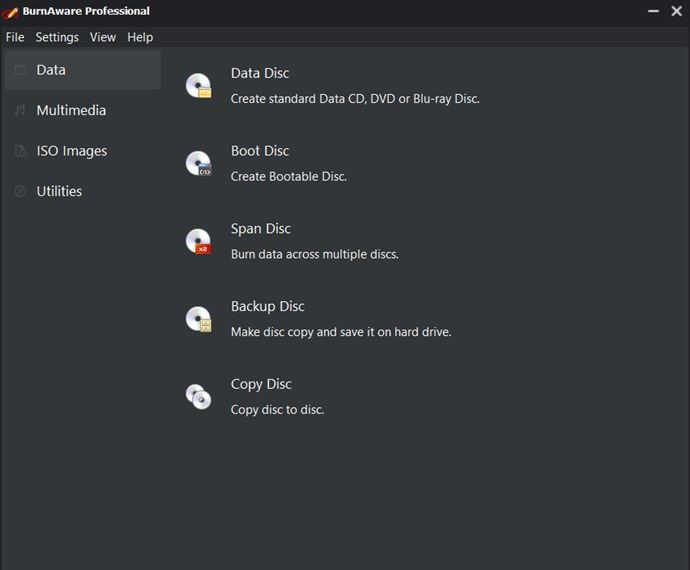This screenshot has width=690, height=570.
Task: Click the music note icon beside Multimedia
Action: pos(20,110)
